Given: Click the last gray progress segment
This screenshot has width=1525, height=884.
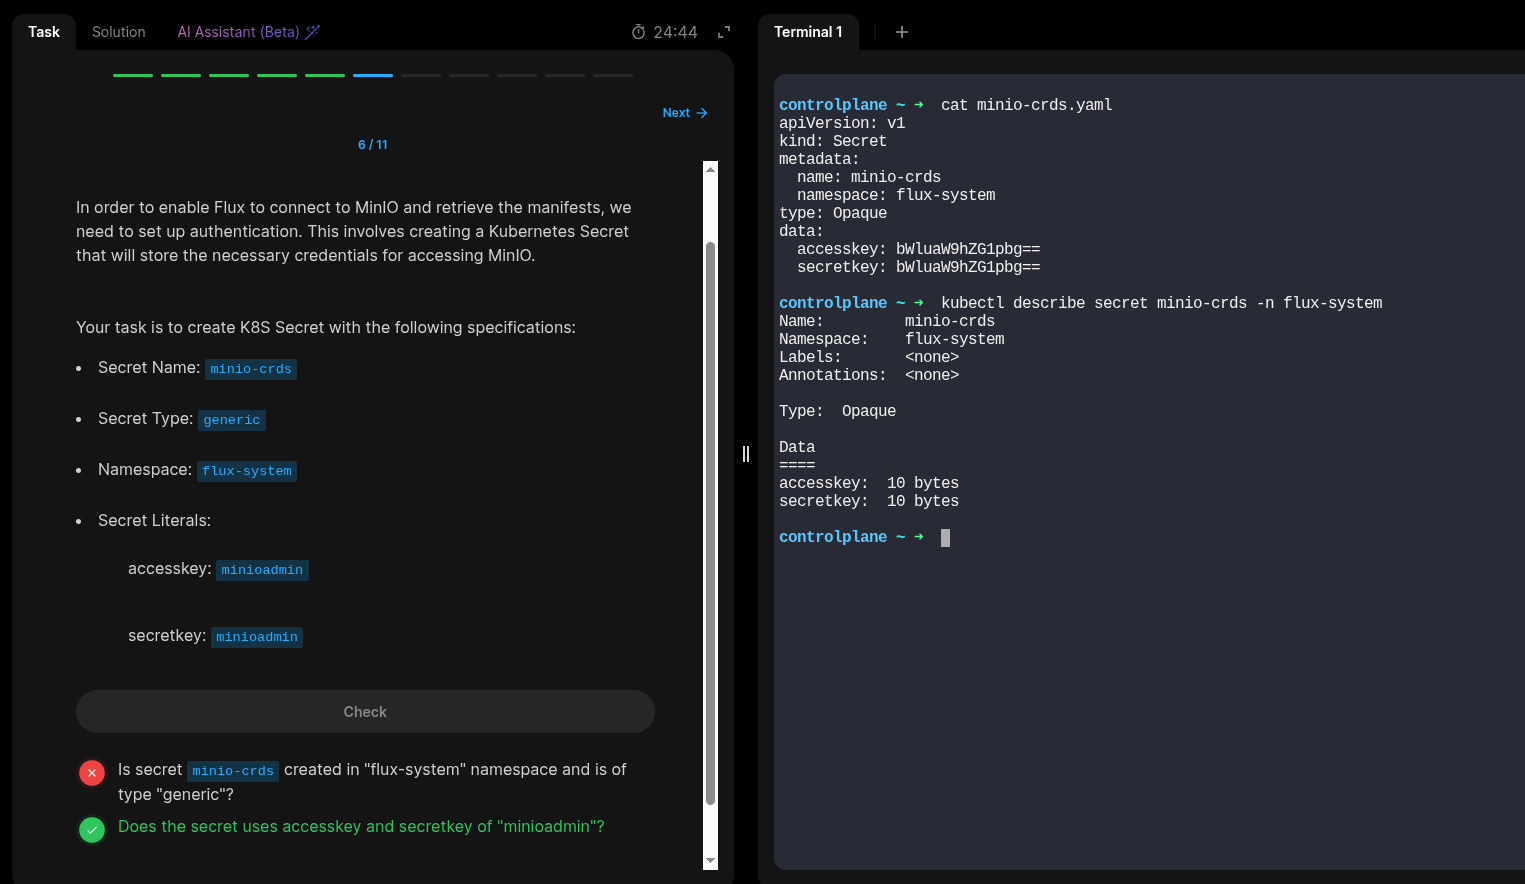Looking at the screenshot, I should [x=613, y=75].
